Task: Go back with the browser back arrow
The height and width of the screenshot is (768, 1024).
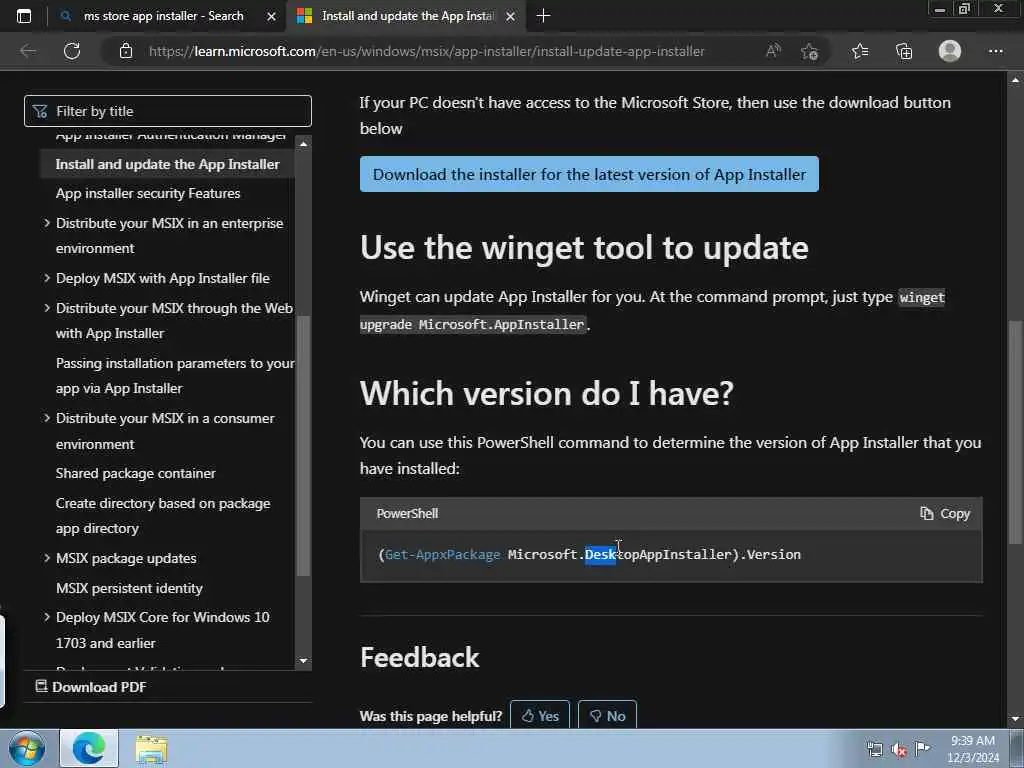Action: click(x=28, y=51)
